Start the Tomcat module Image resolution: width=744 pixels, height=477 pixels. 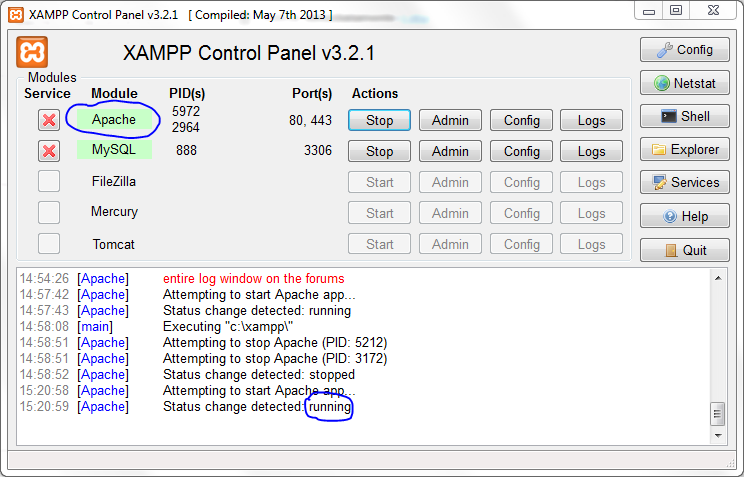[379, 244]
